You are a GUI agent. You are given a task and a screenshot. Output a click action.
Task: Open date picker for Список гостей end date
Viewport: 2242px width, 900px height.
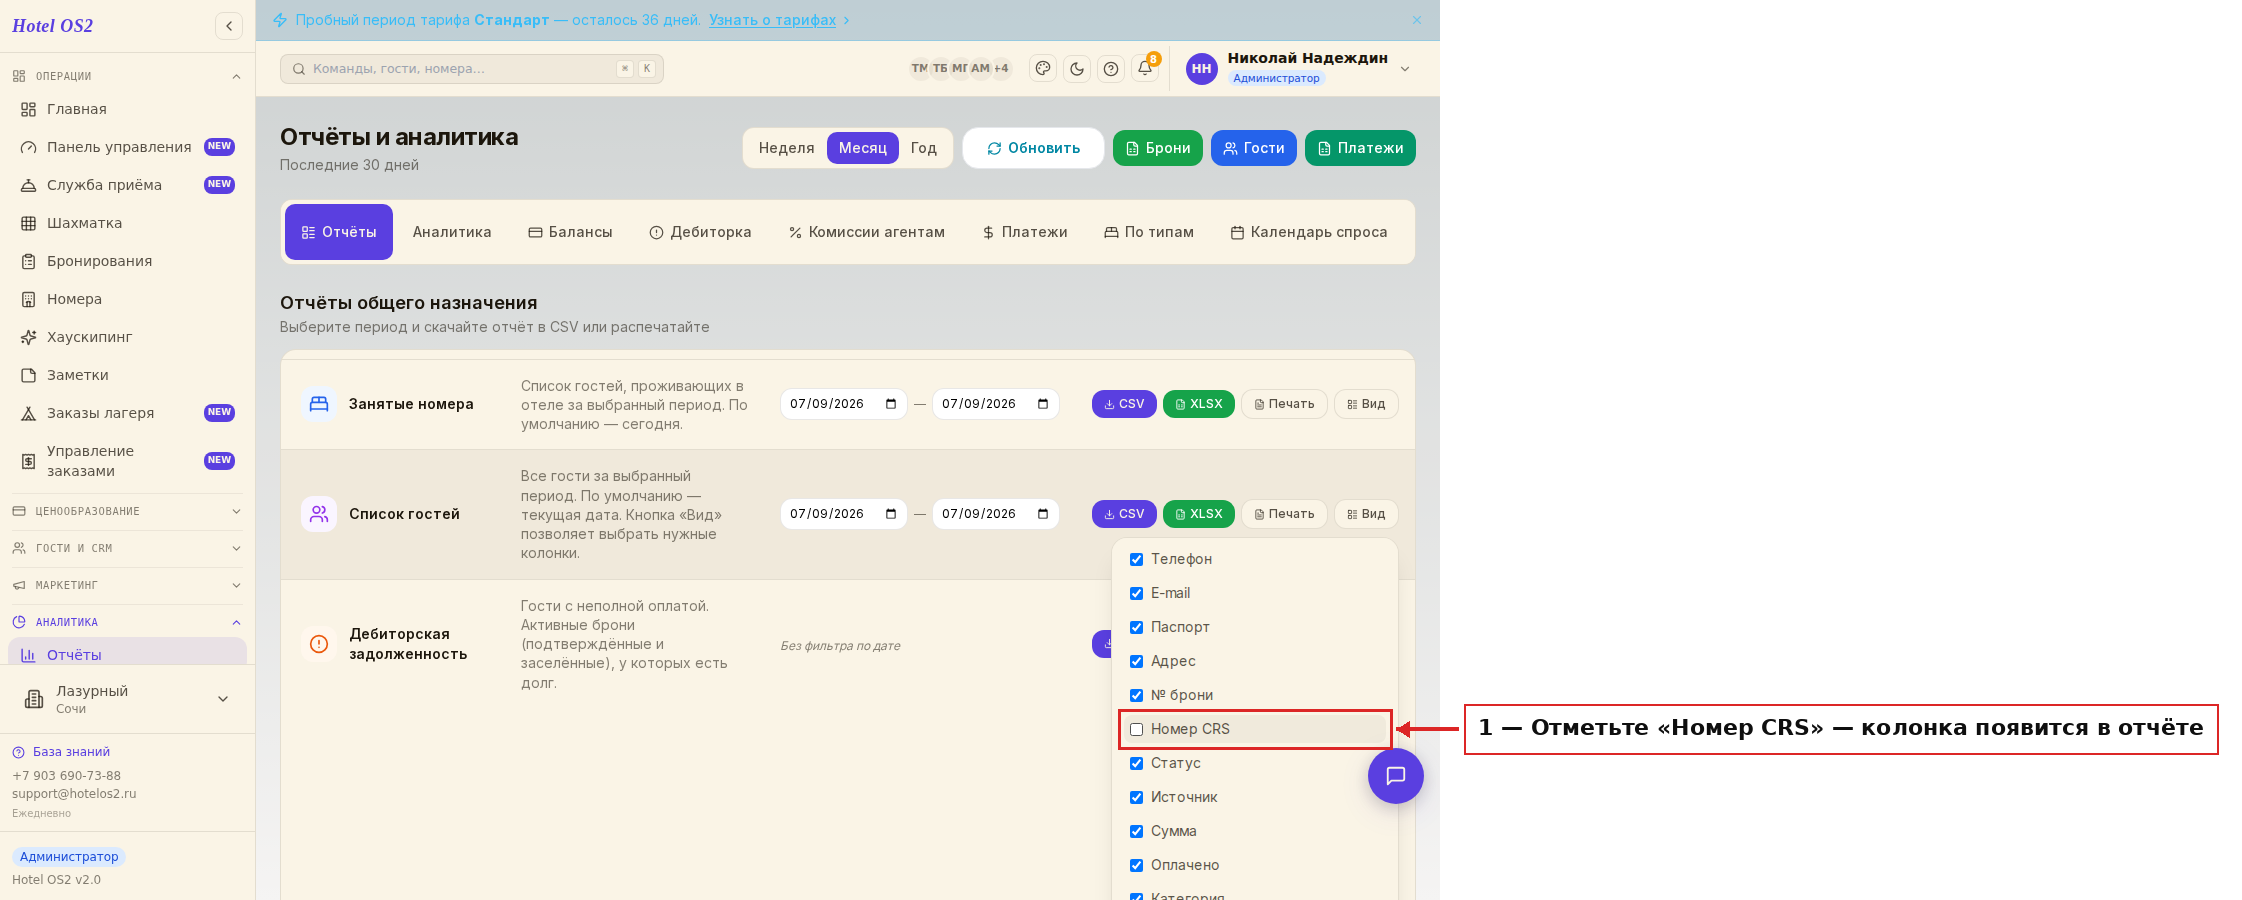coord(1043,514)
